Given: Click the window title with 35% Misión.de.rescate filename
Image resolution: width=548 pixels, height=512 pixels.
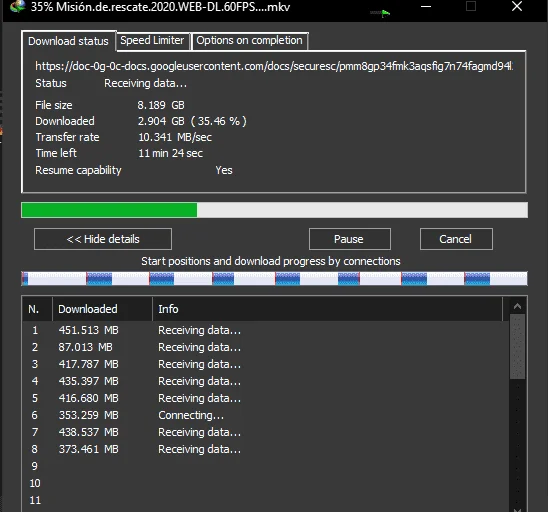Looking at the screenshot, I should click(160, 7).
